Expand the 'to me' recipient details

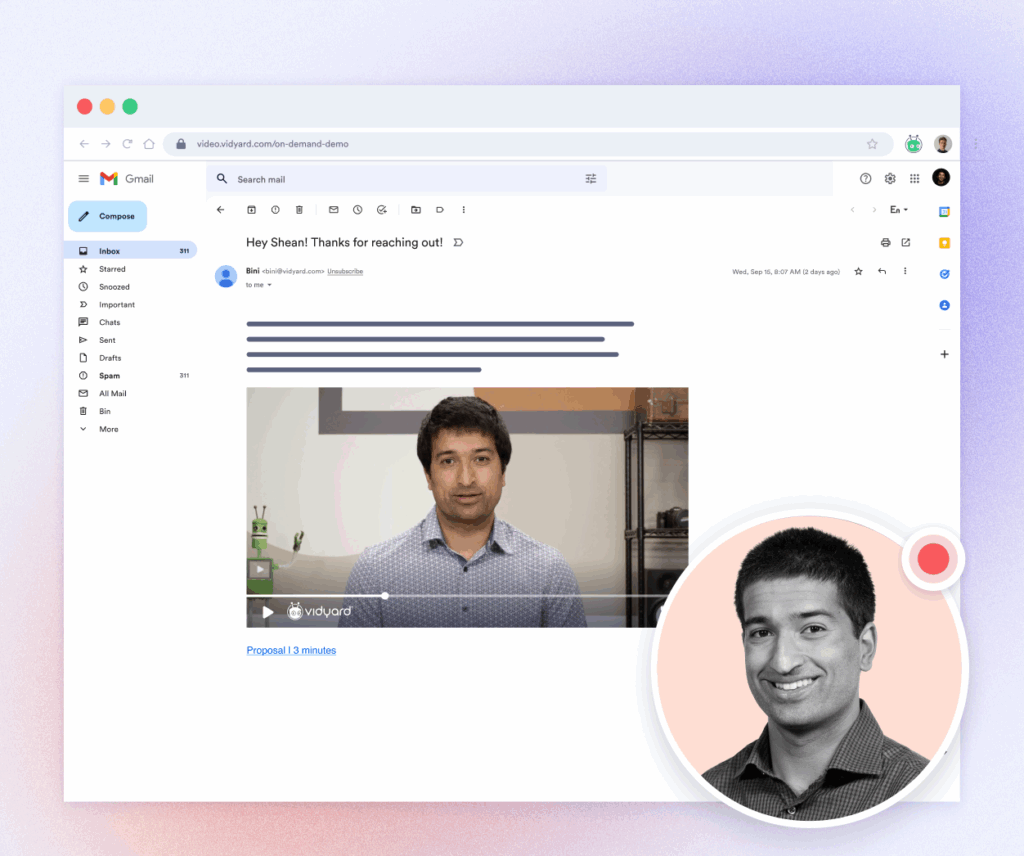pyautogui.click(x=269, y=285)
